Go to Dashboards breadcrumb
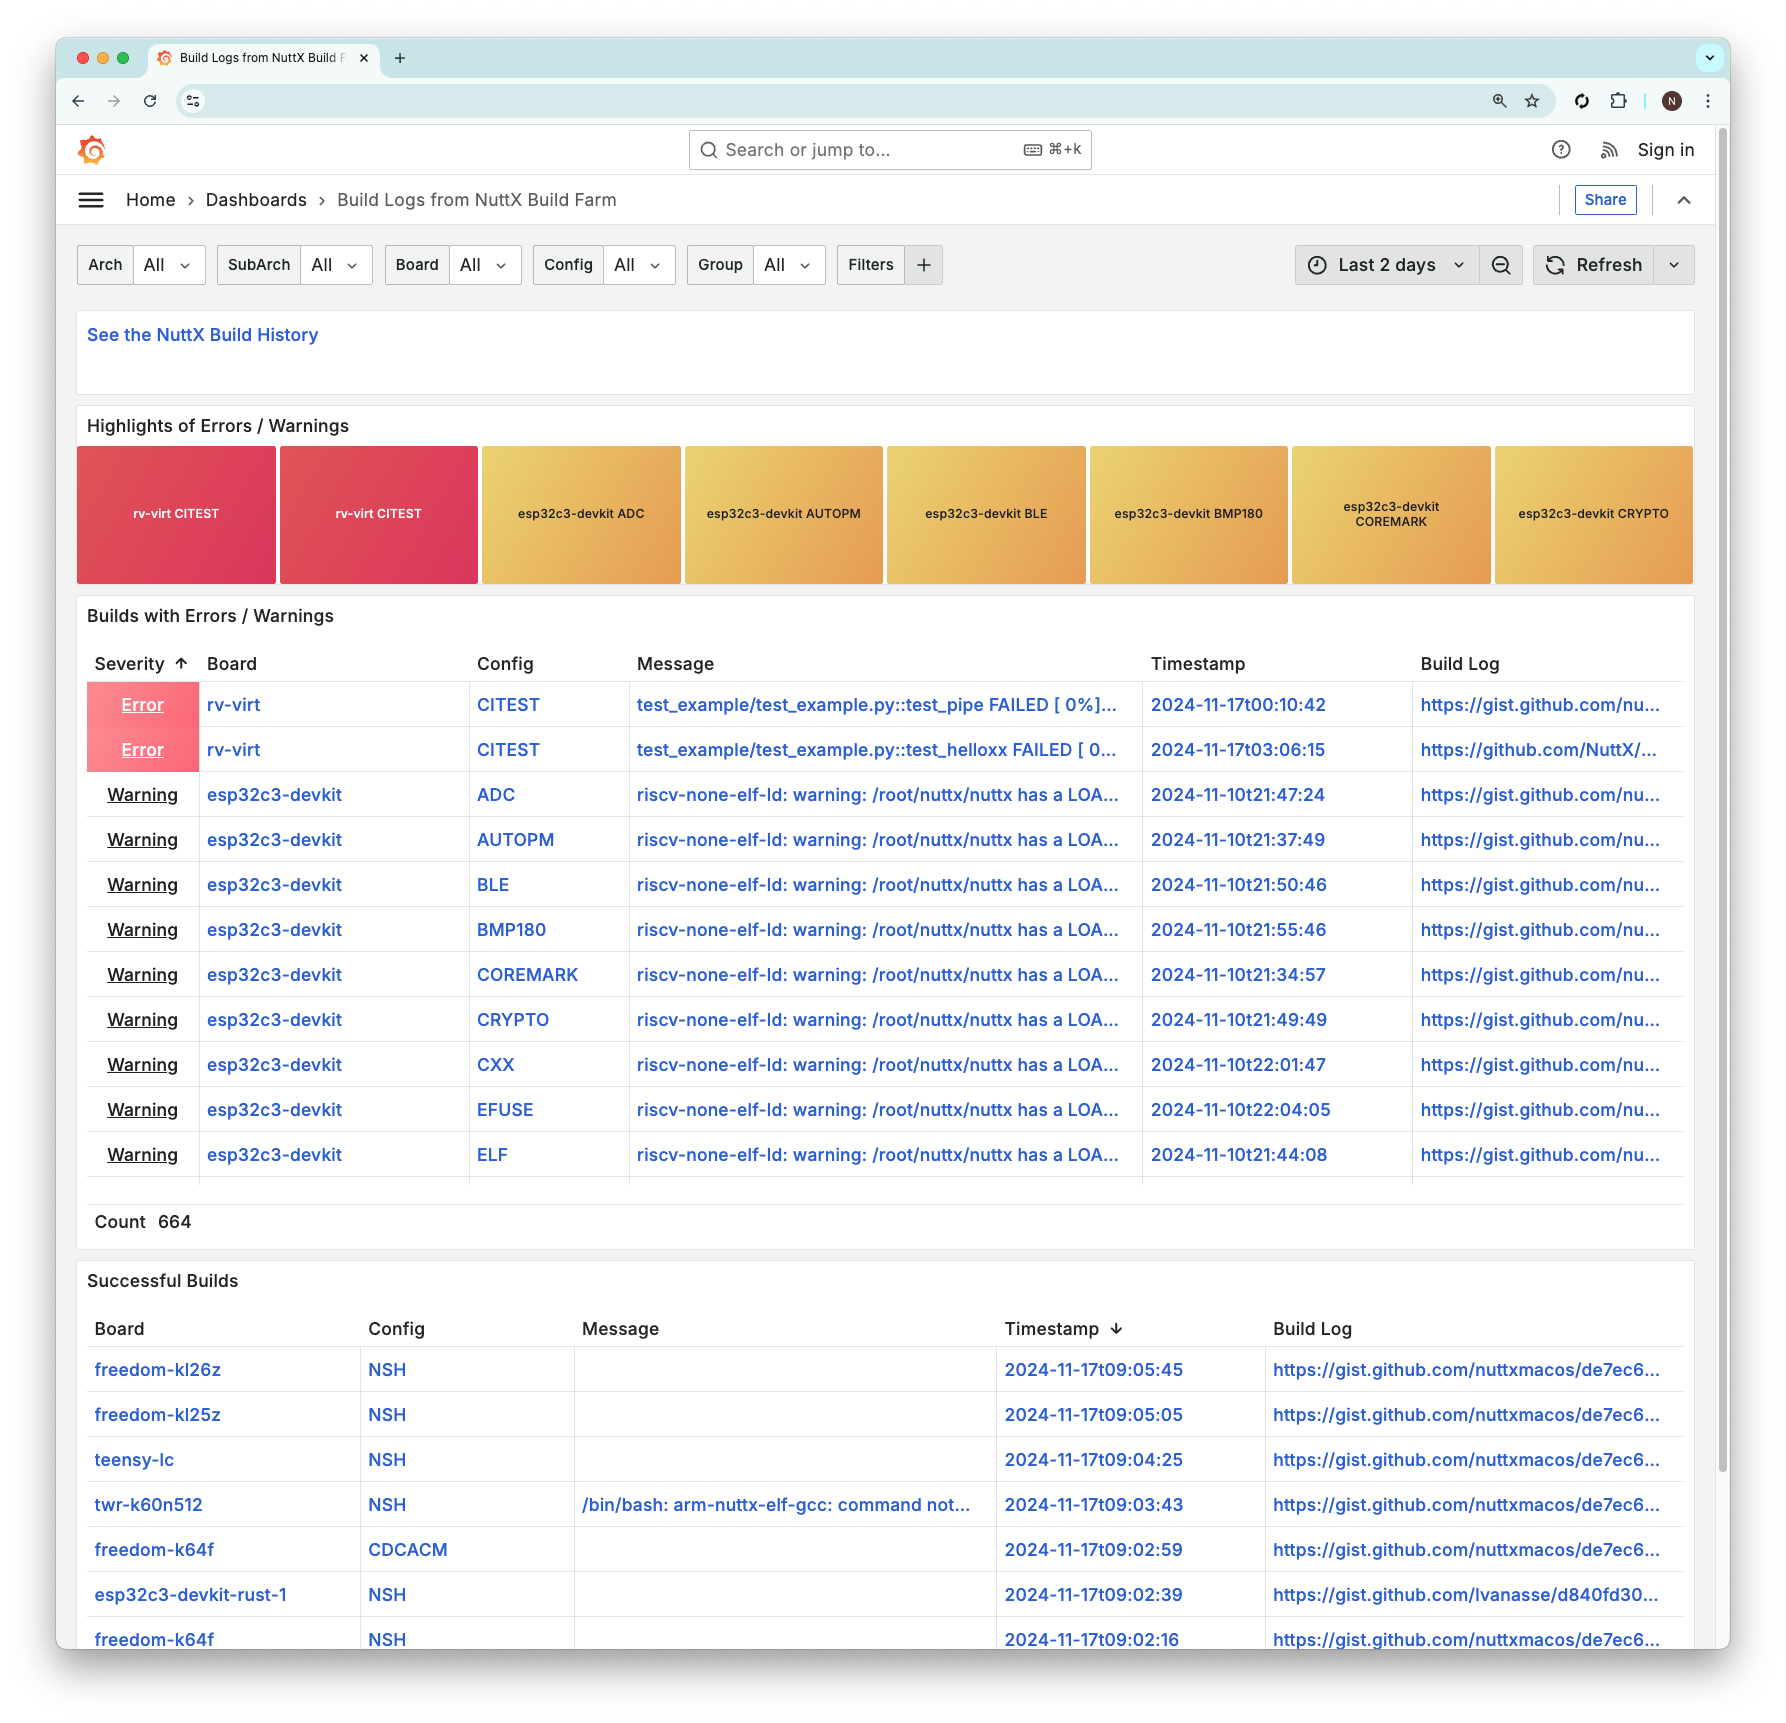This screenshot has height=1723, width=1786. pos(256,200)
